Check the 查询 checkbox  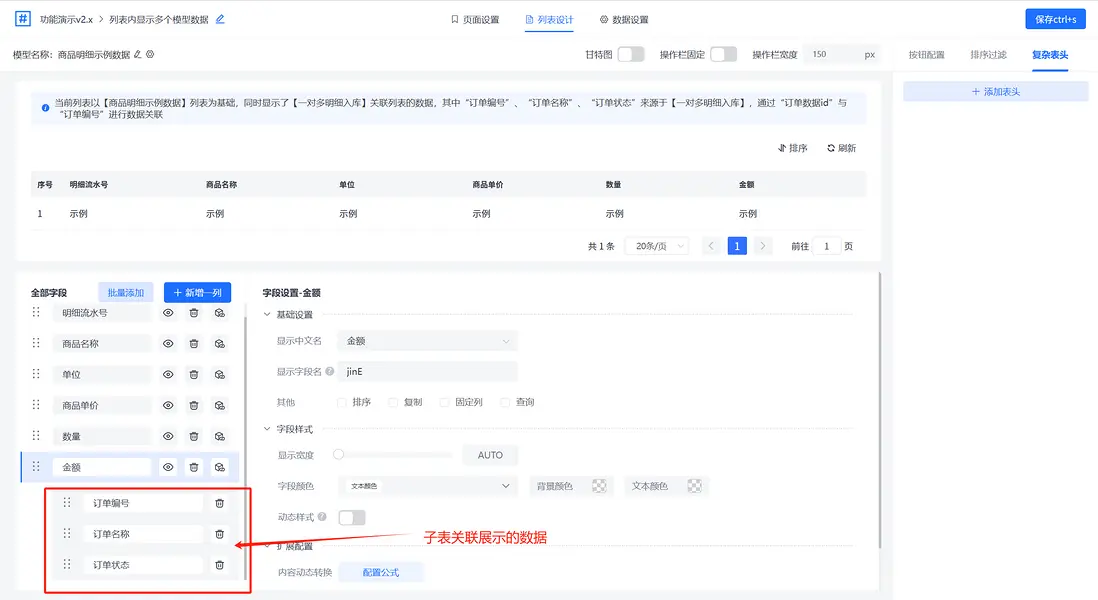(x=505, y=402)
